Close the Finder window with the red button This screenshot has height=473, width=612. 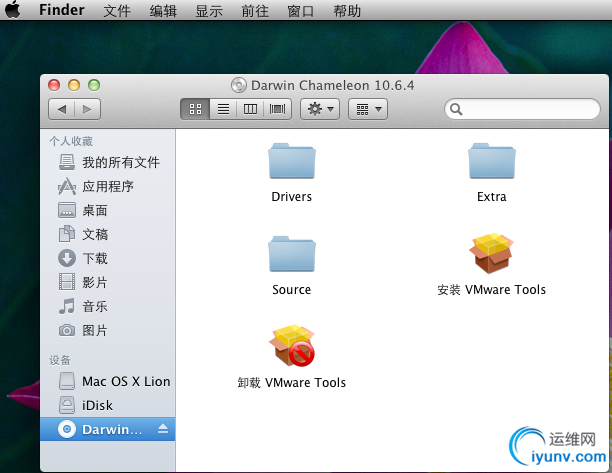(54, 85)
